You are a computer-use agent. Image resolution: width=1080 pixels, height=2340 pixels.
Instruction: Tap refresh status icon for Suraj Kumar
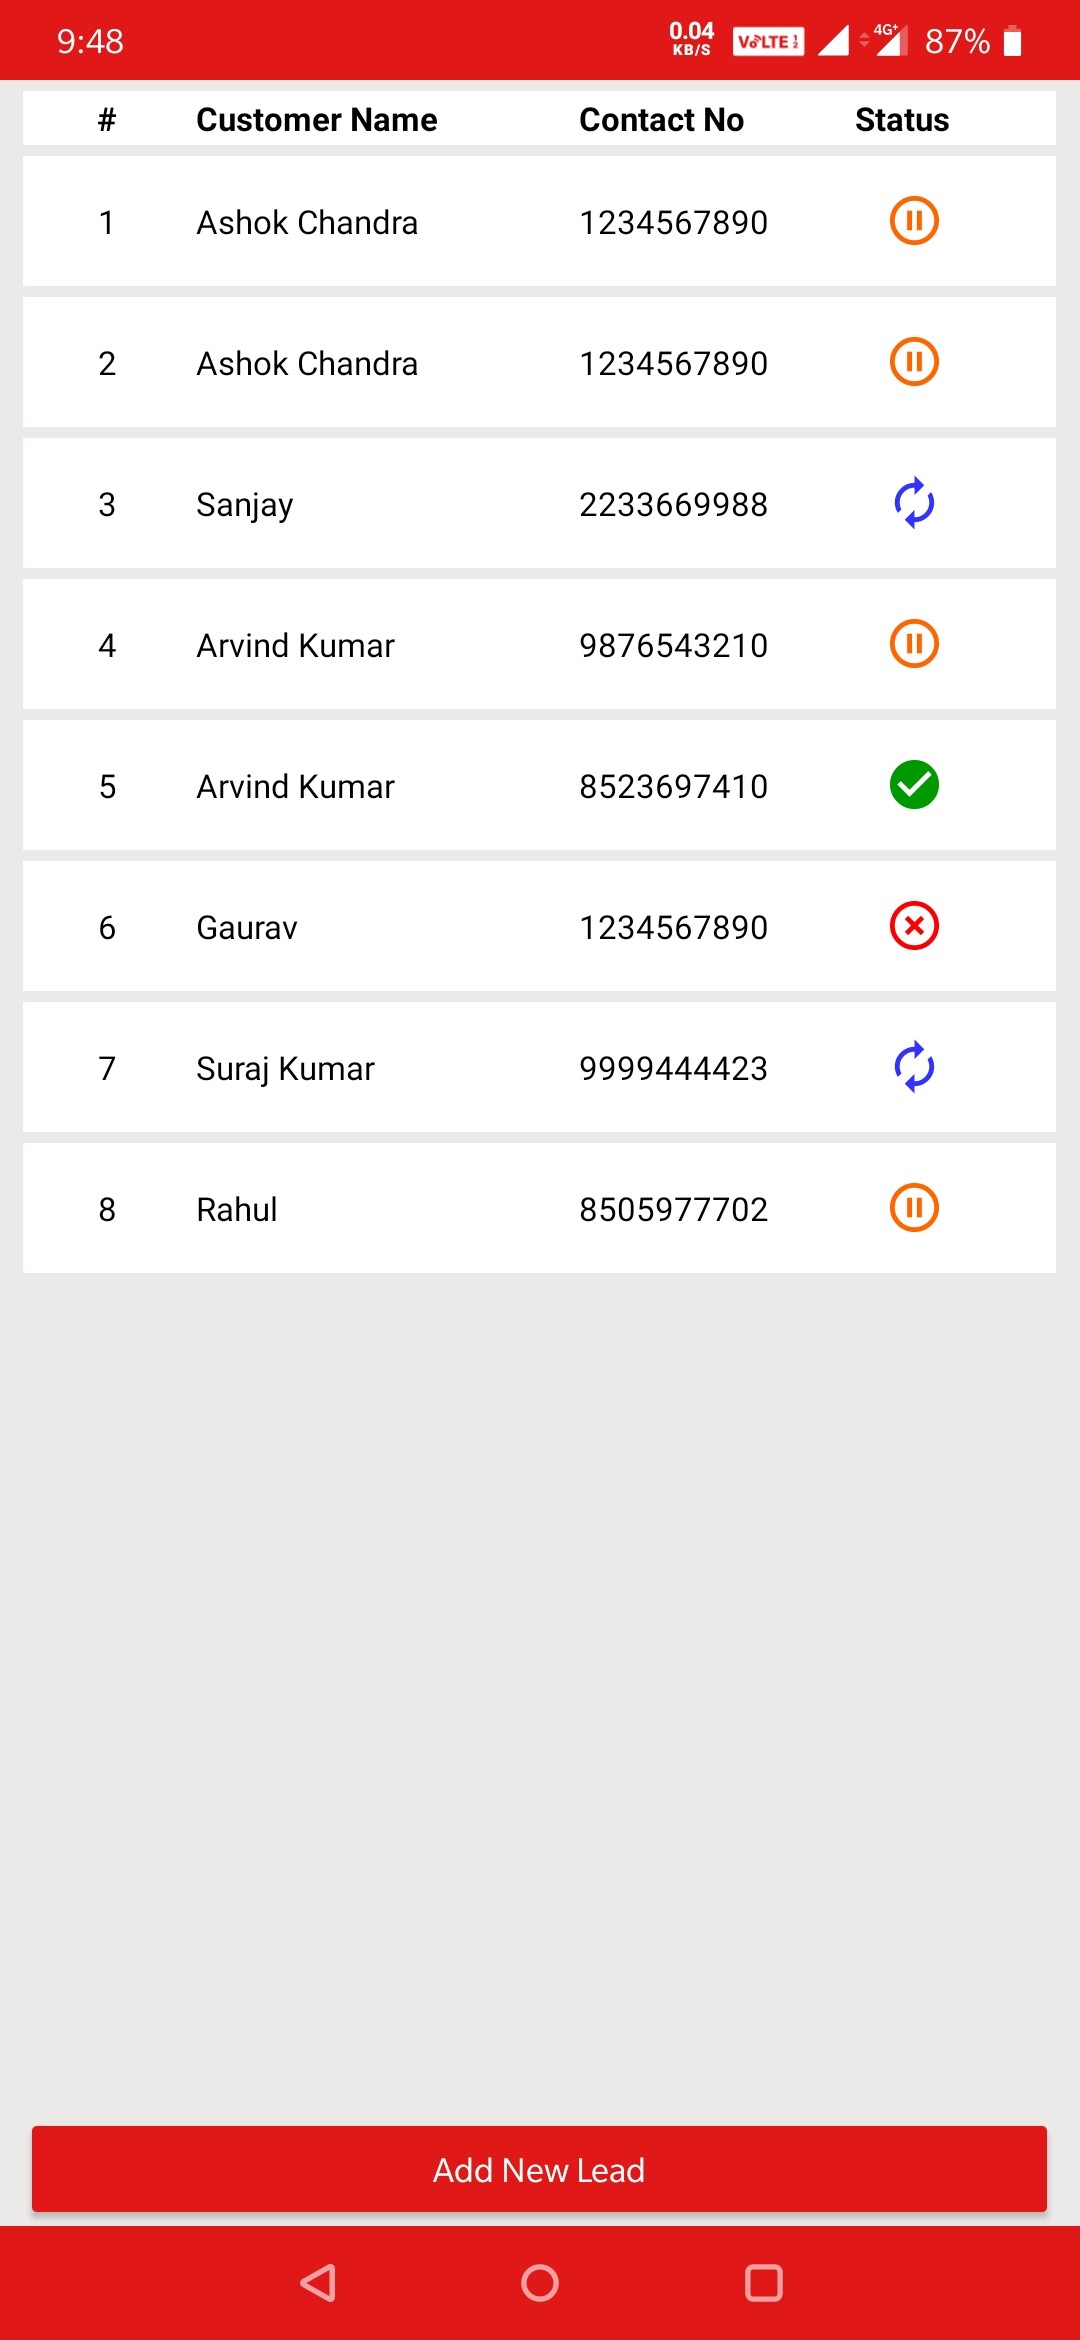coord(914,1067)
